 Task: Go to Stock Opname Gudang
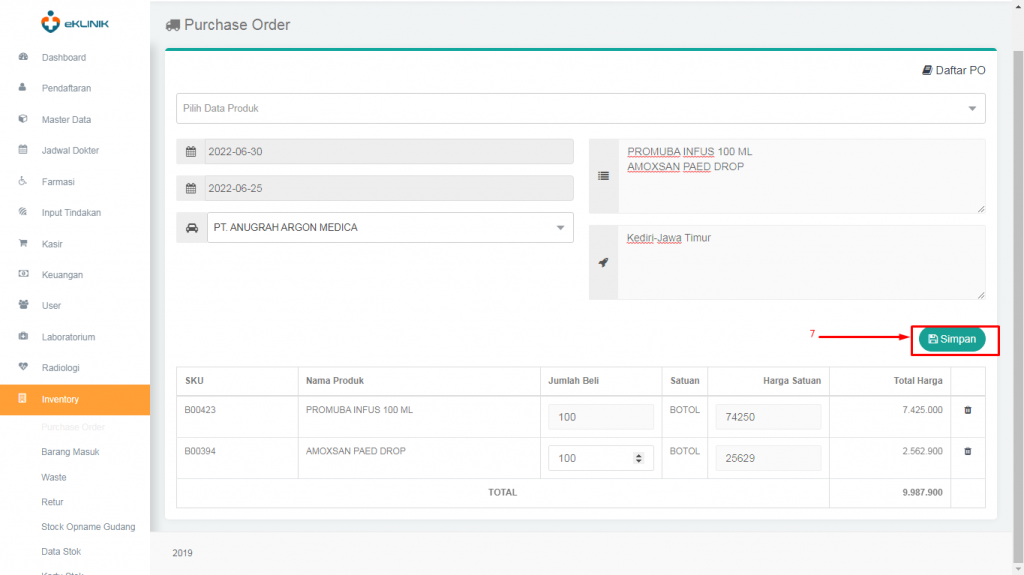tap(88, 527)
